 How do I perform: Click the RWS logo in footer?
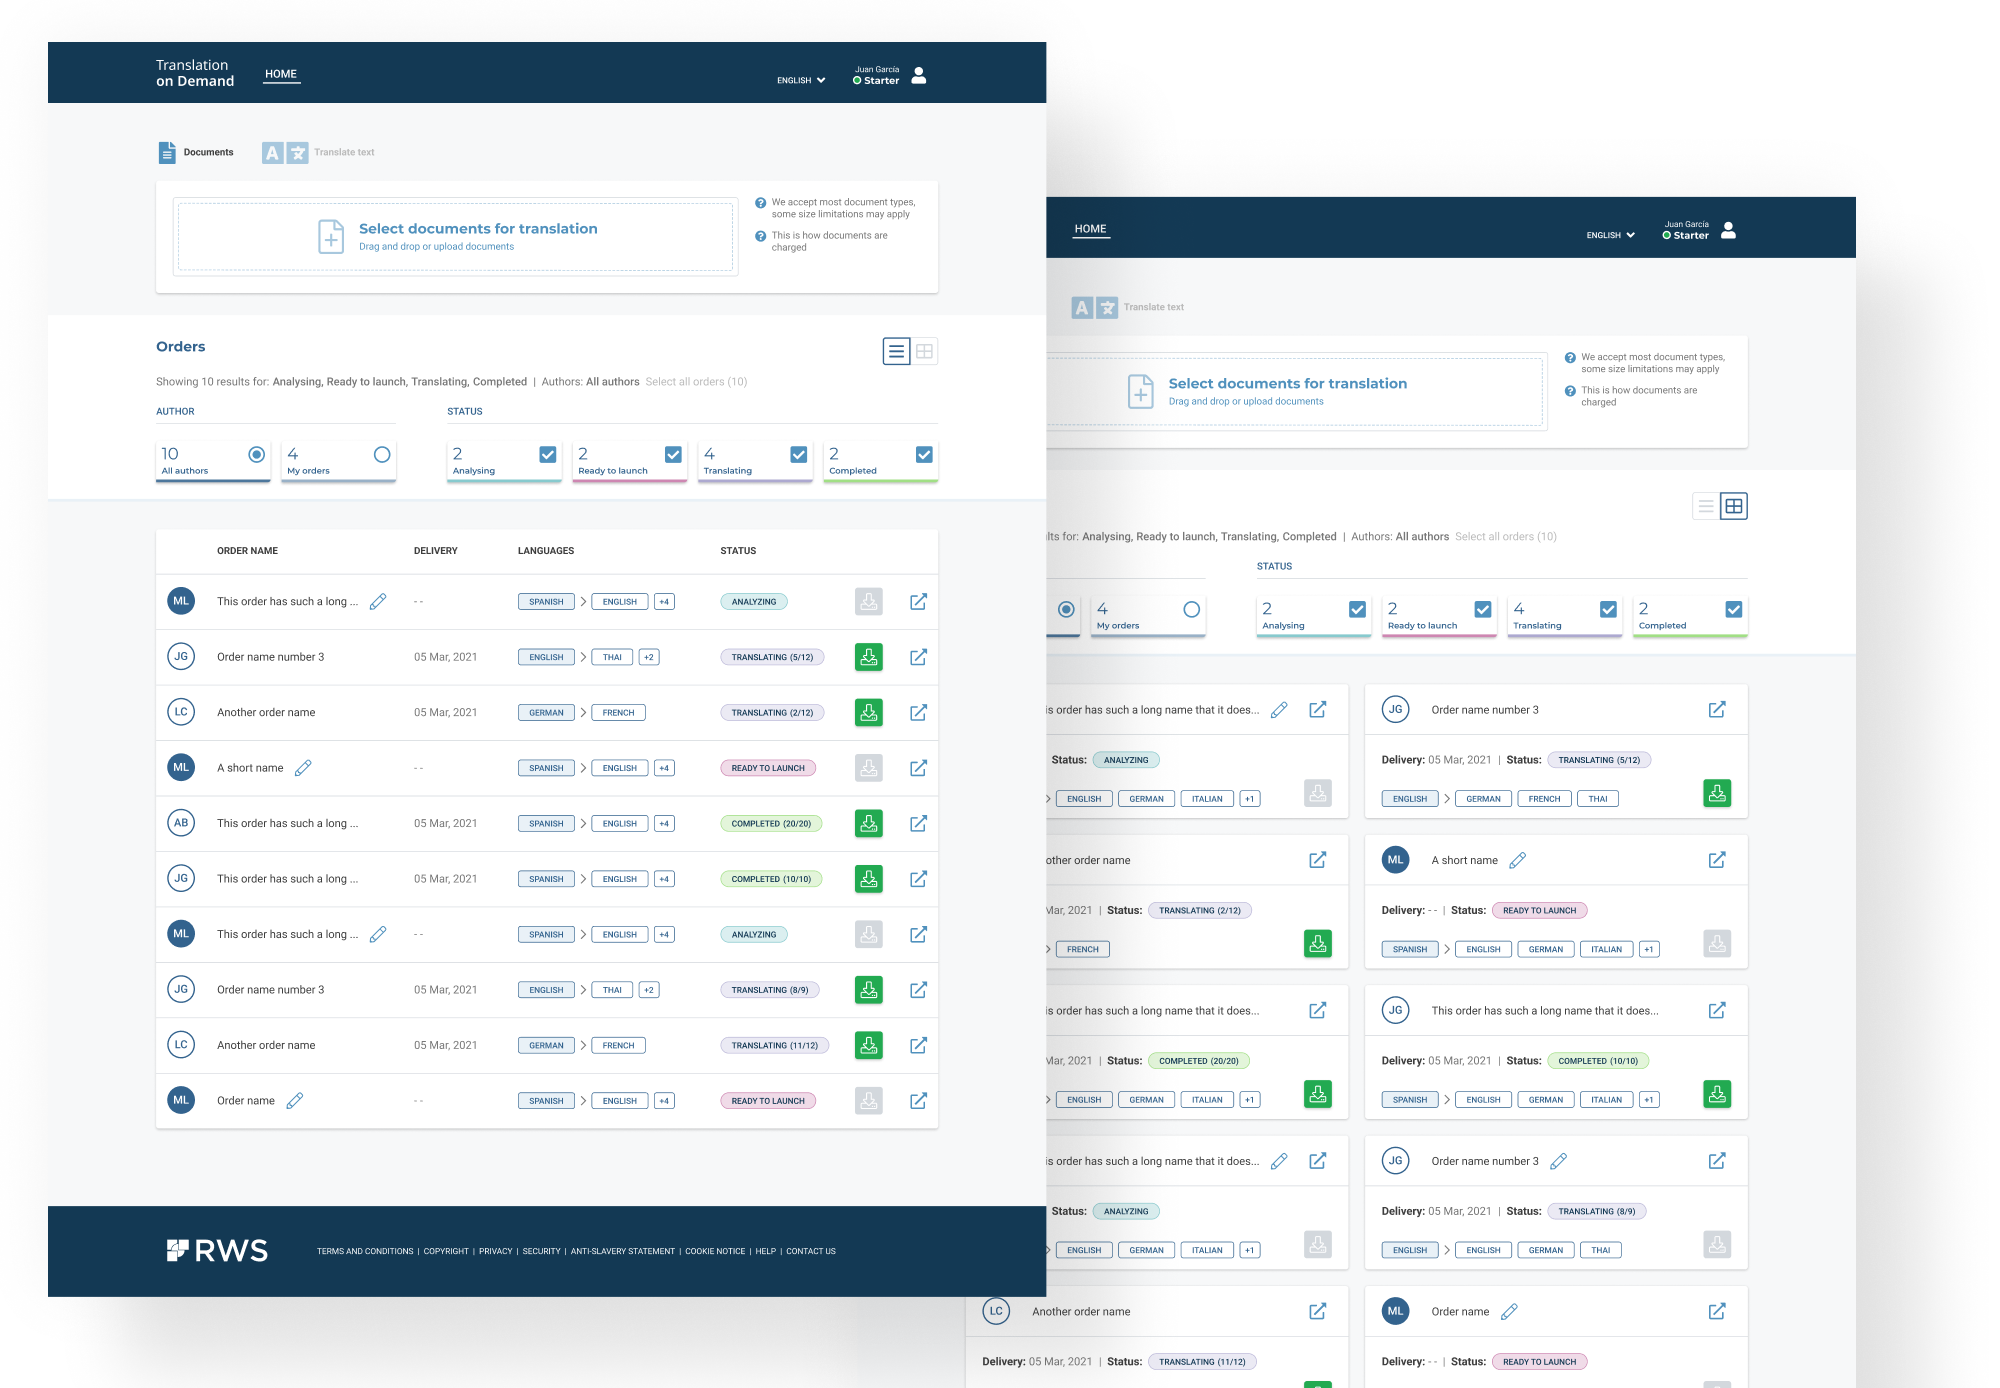[217, 1251]
